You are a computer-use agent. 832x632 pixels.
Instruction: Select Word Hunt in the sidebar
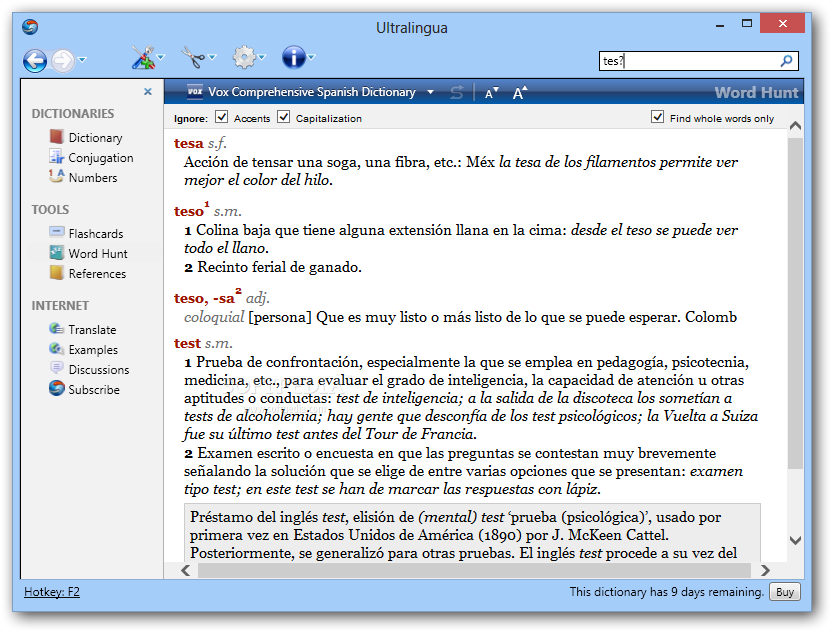98,254
